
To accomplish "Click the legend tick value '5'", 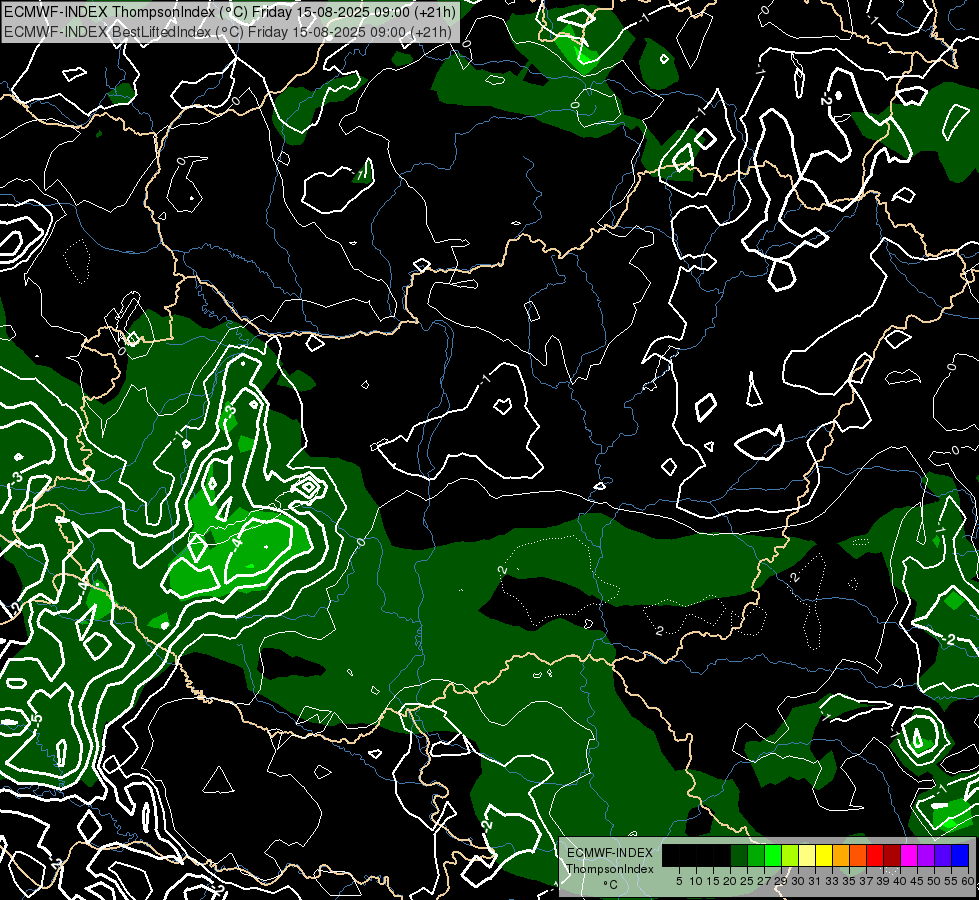I will click(679, 881).
